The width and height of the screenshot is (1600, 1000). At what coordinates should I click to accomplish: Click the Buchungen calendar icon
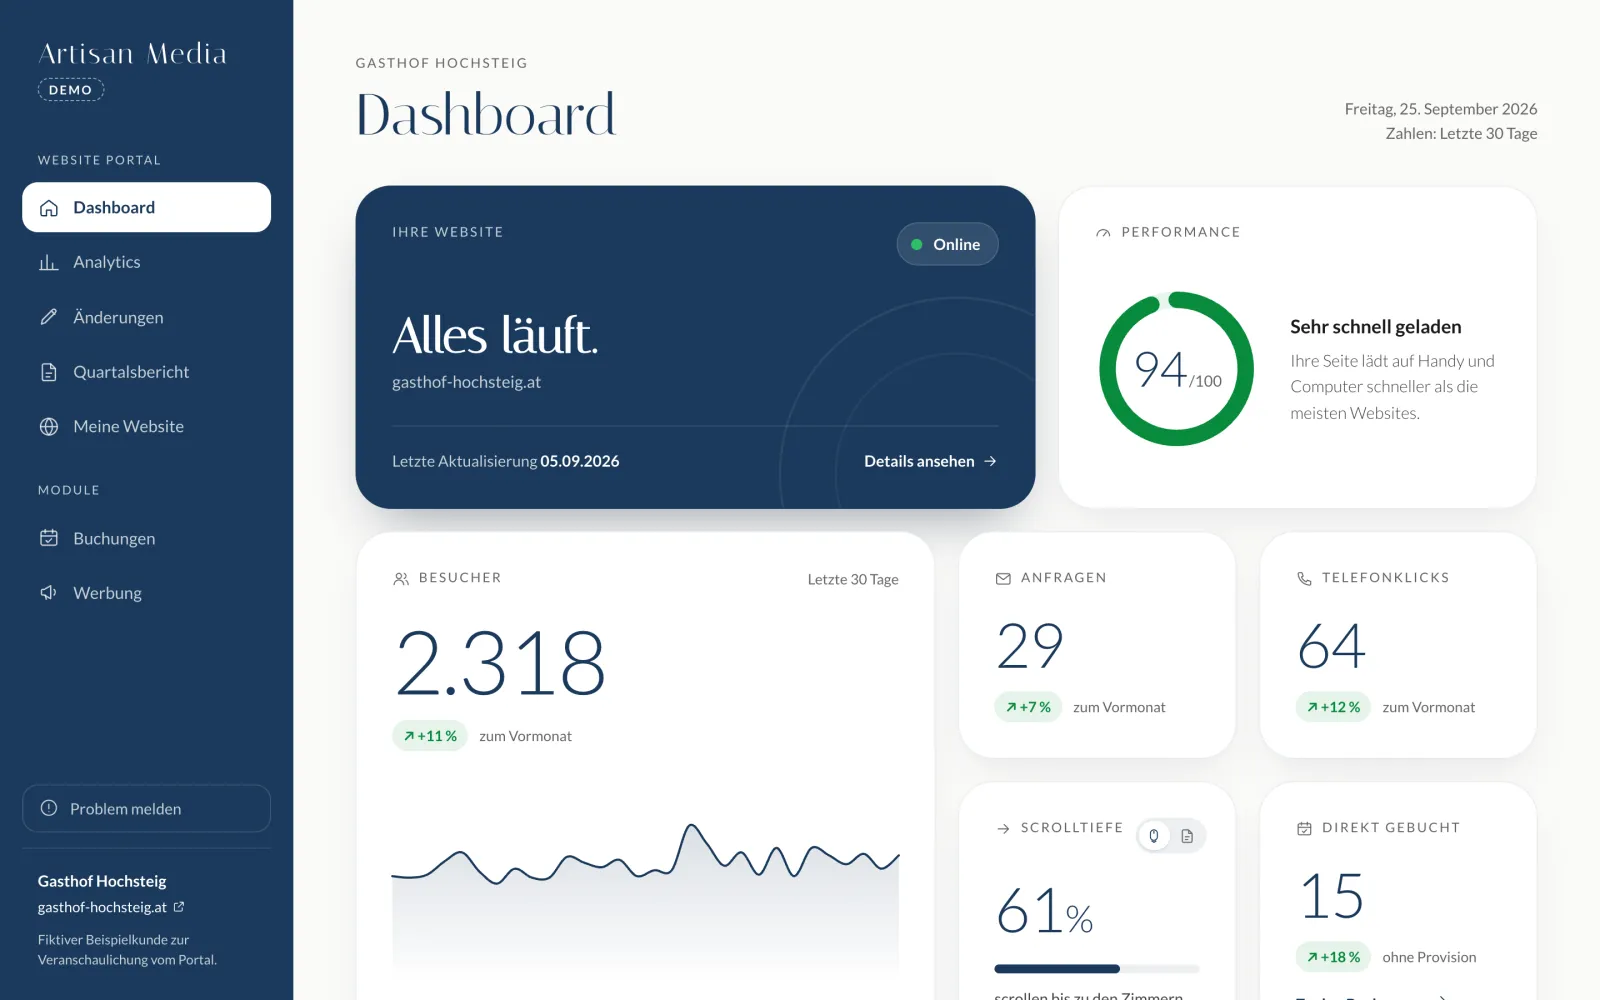coord(48,538)
